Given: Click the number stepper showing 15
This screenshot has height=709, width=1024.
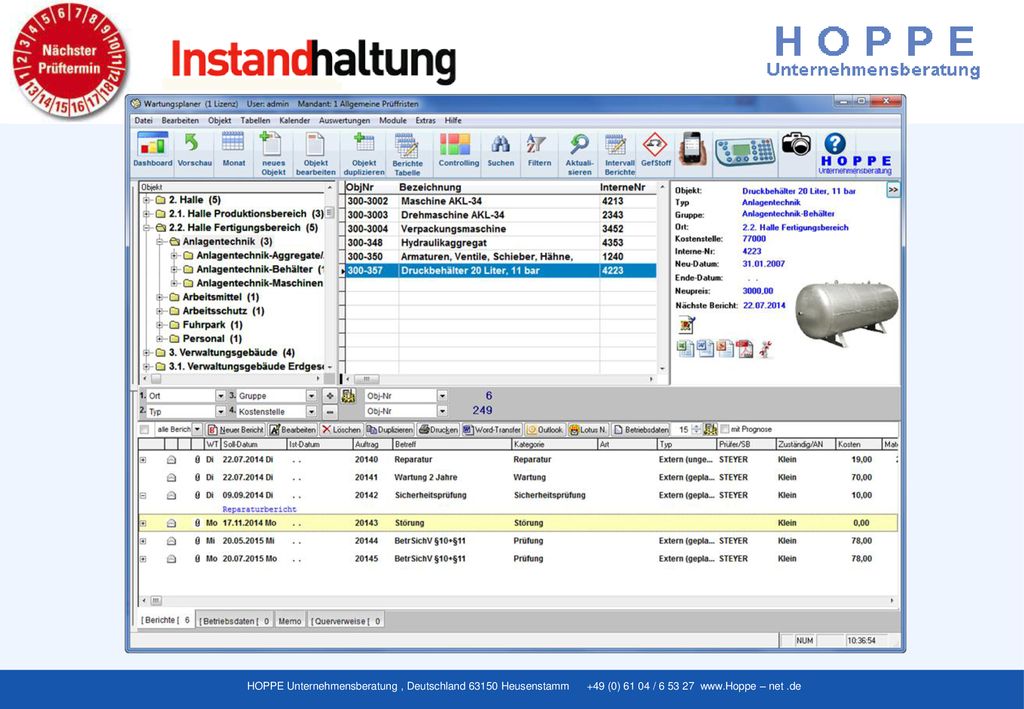Looking at the screenshot, I should pyautogui.click(x=690, y=430).
